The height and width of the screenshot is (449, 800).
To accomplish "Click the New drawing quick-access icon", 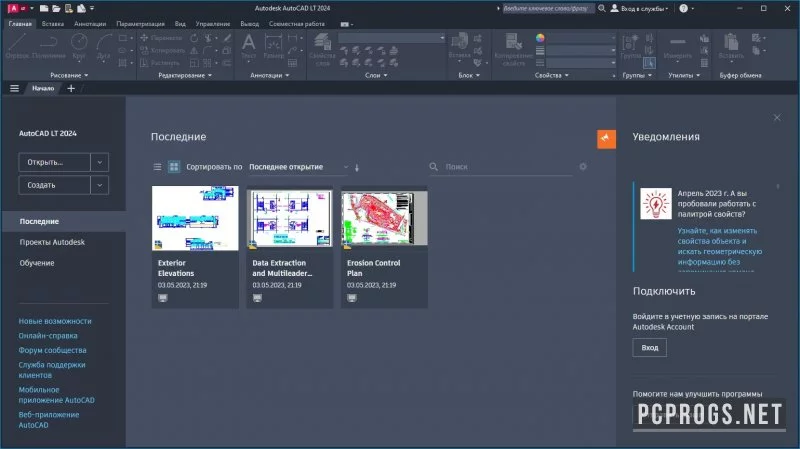I will click(x=44, y=8).
